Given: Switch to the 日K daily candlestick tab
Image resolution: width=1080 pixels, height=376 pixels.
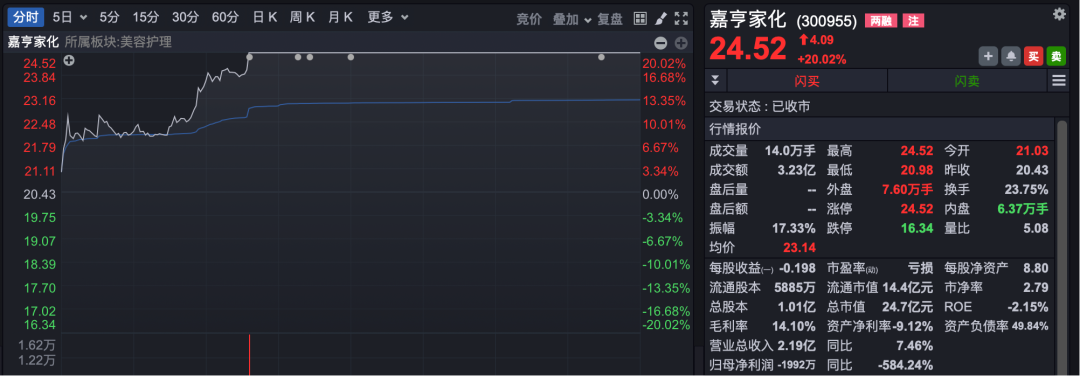Looking at the screenshot, I should (x=265, y=17).
